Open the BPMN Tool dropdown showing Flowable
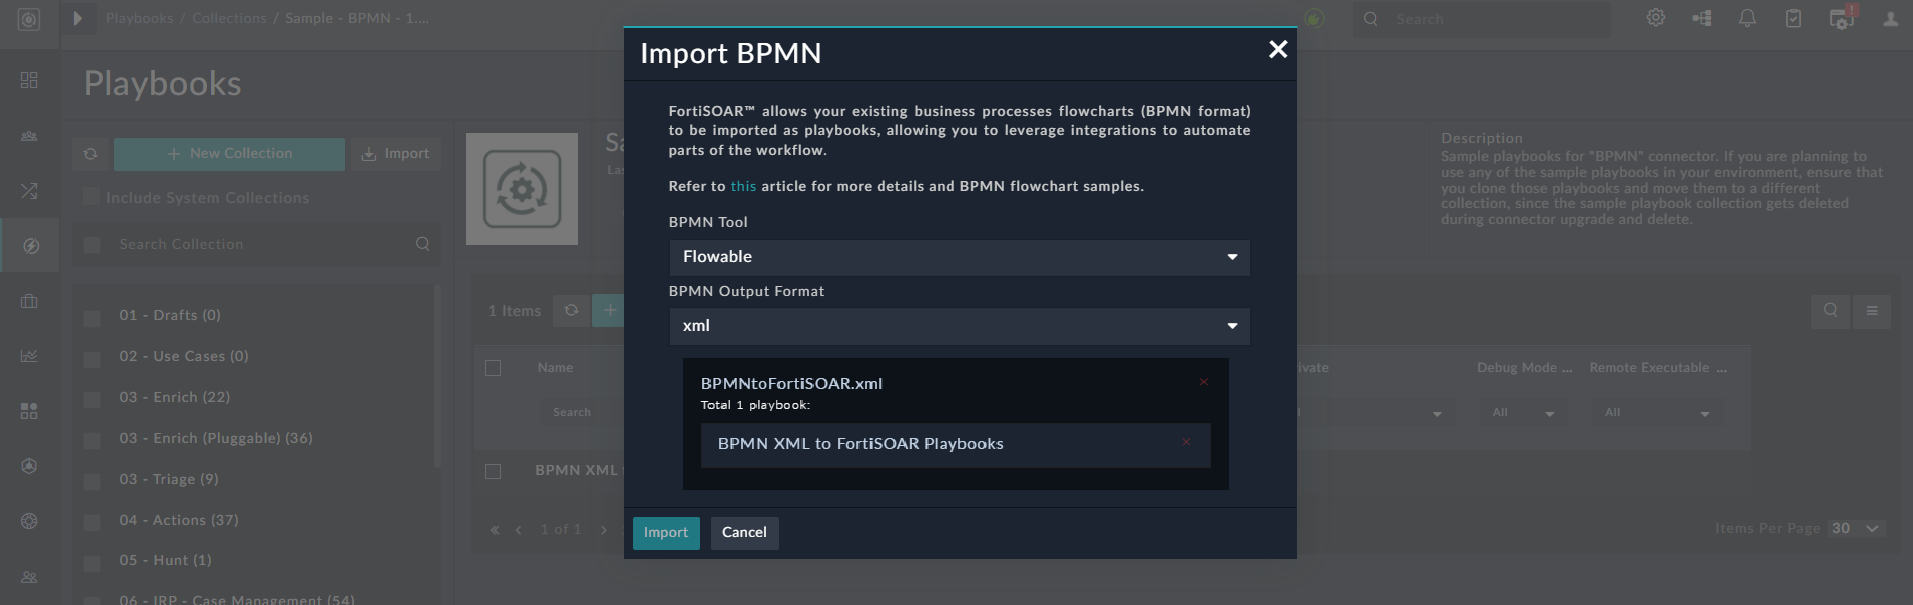Viewport: 1913px width, 605px height. pyautogui.click(x=959, y=257)
